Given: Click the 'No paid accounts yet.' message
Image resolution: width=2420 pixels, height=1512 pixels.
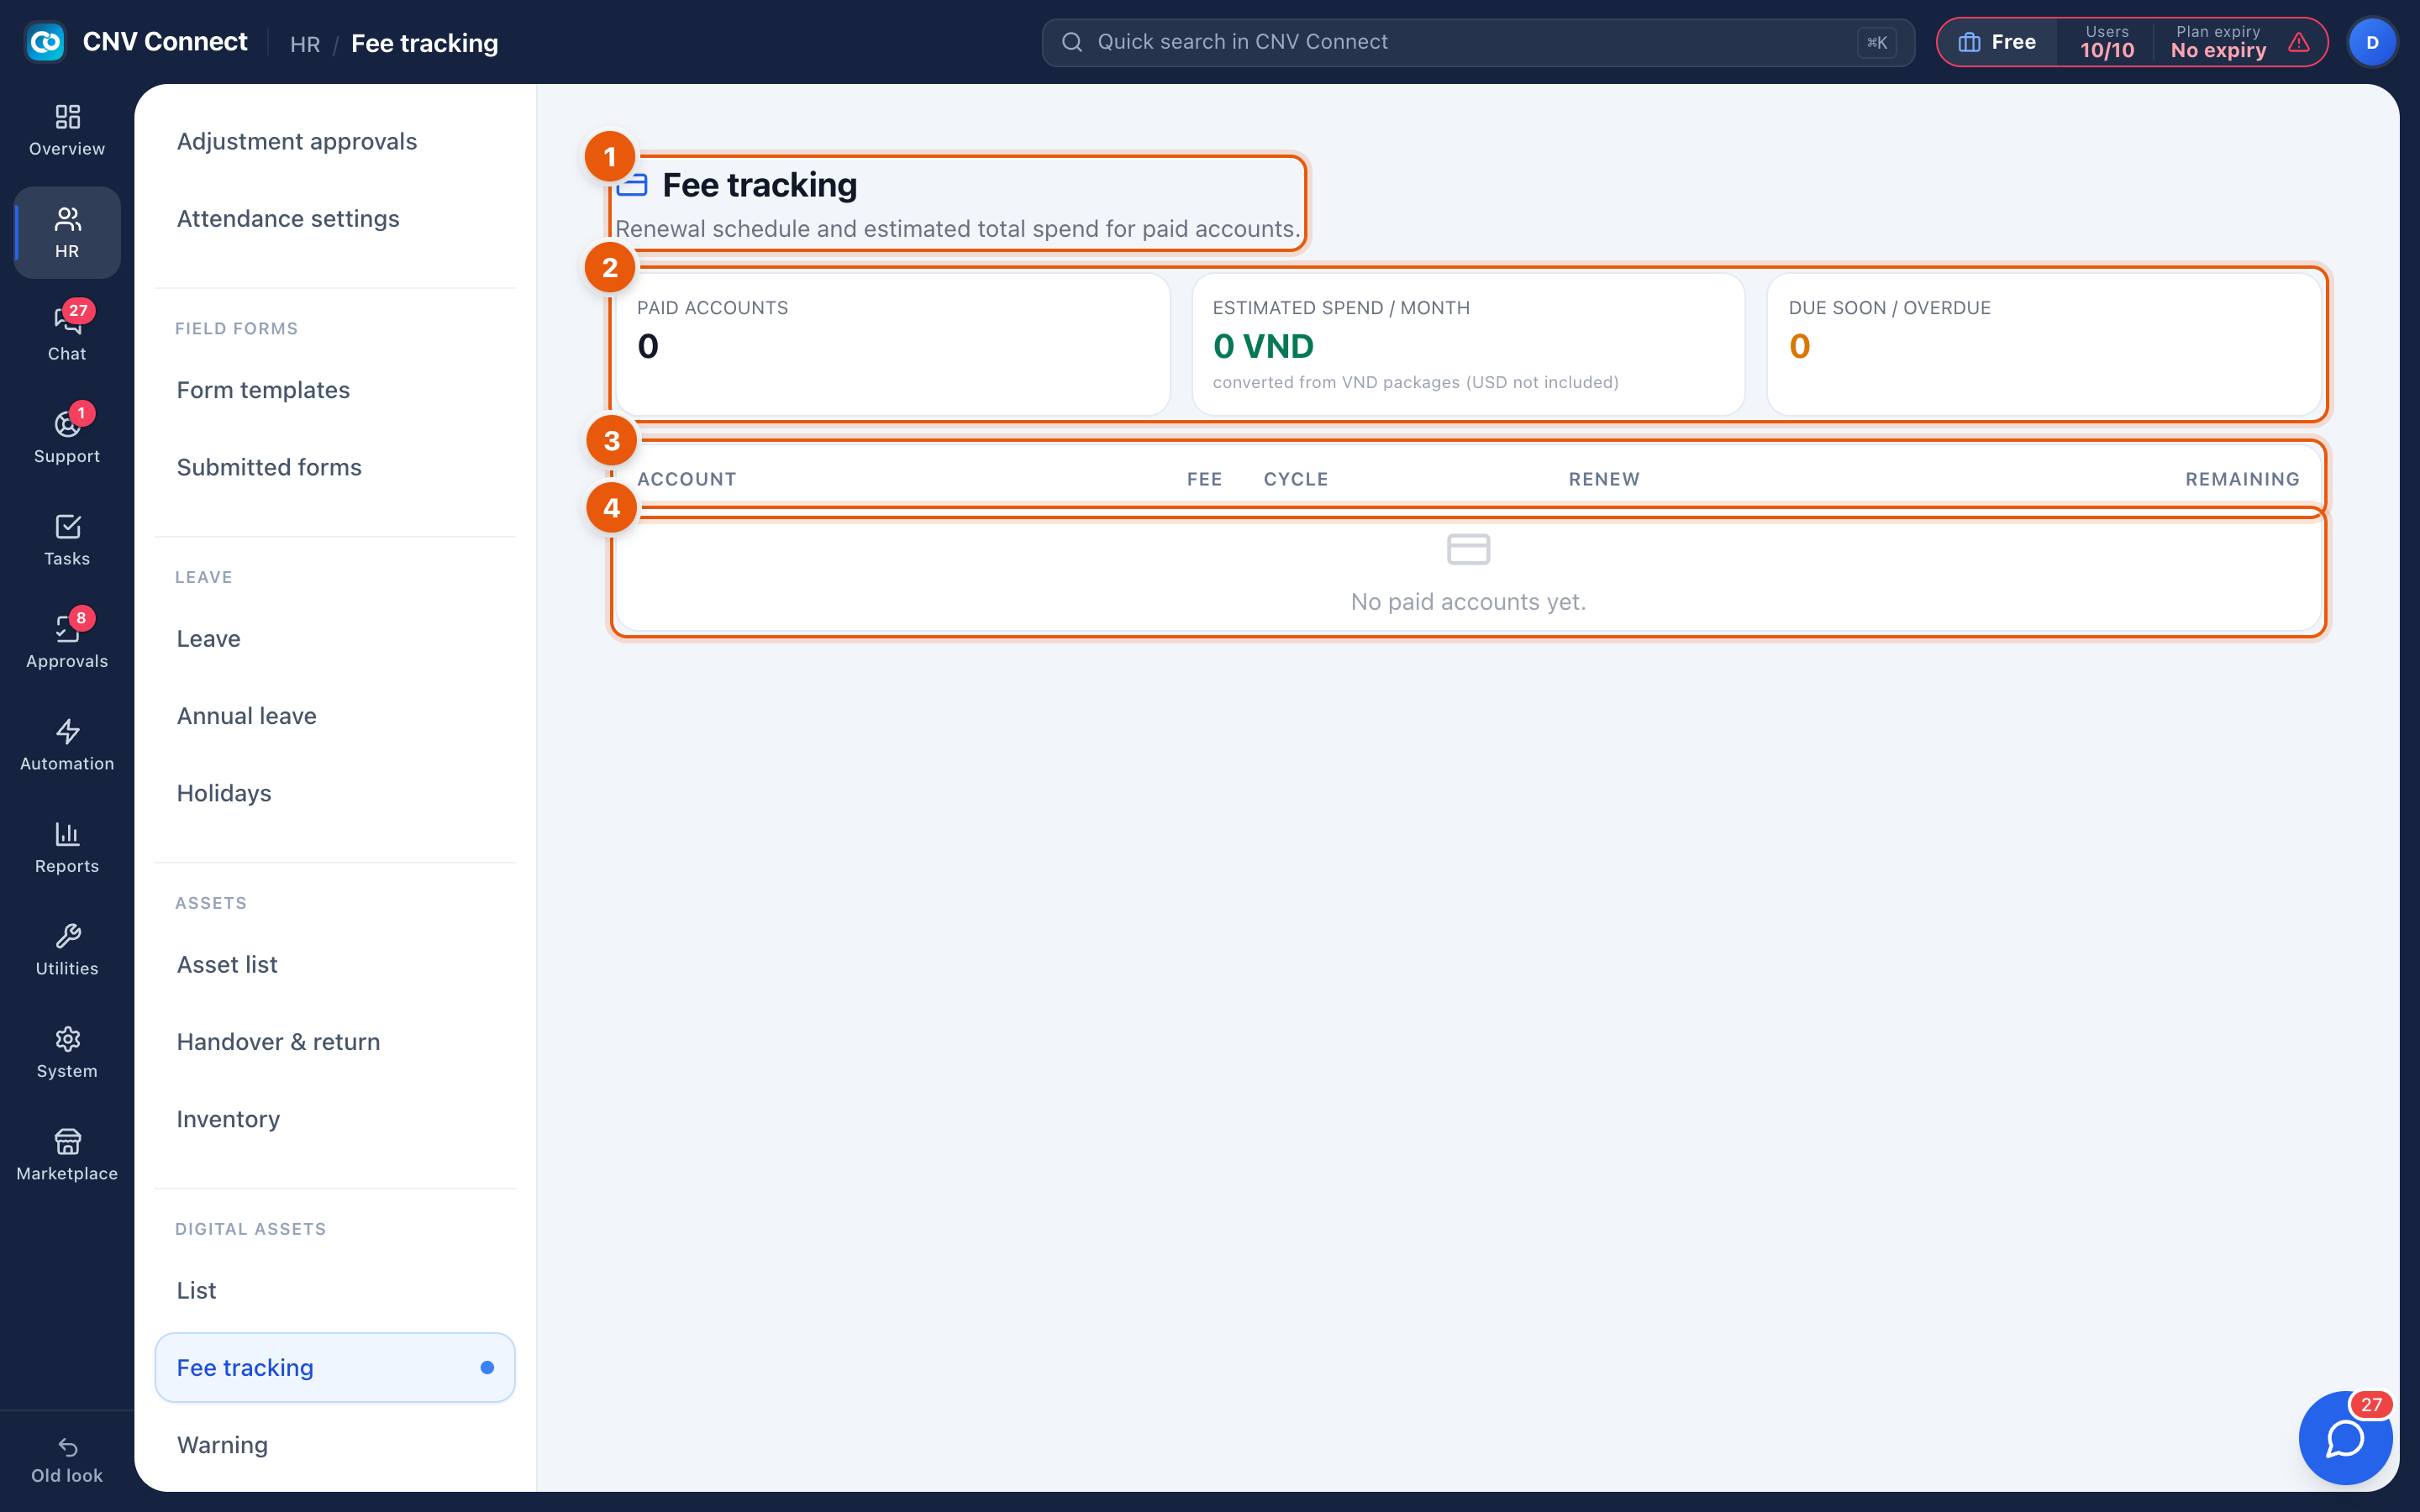Looking at the screenshot, I should point(1468,602).
